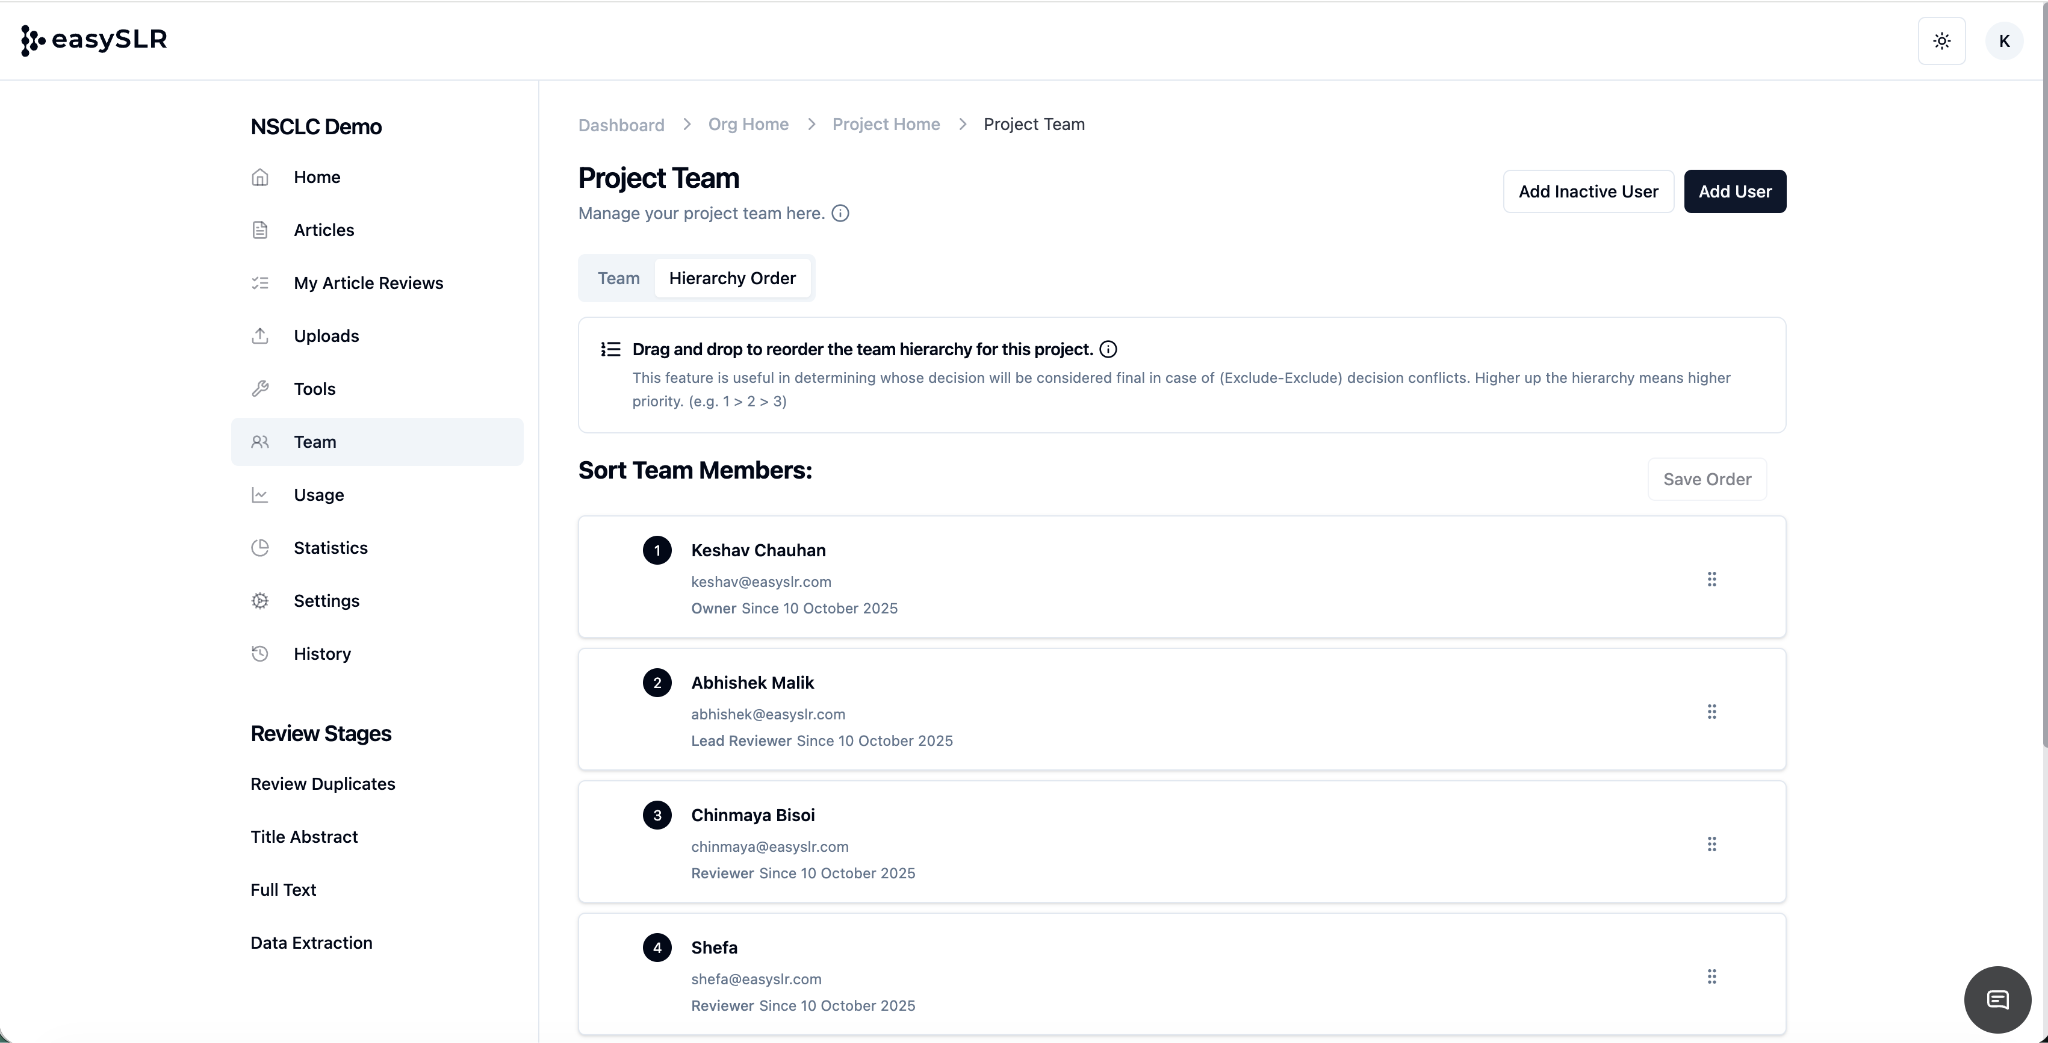2048x1043 pixels.
Task: Grab the drag handle for Keshav Chauhan
Action: coord(1711,579)
